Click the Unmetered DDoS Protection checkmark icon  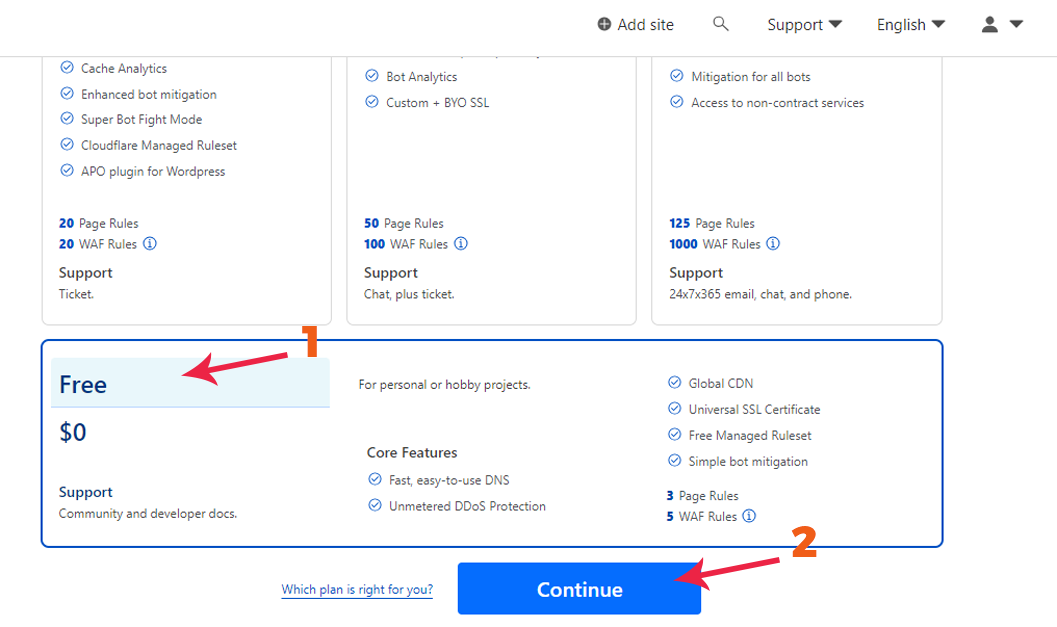(374, 506)
